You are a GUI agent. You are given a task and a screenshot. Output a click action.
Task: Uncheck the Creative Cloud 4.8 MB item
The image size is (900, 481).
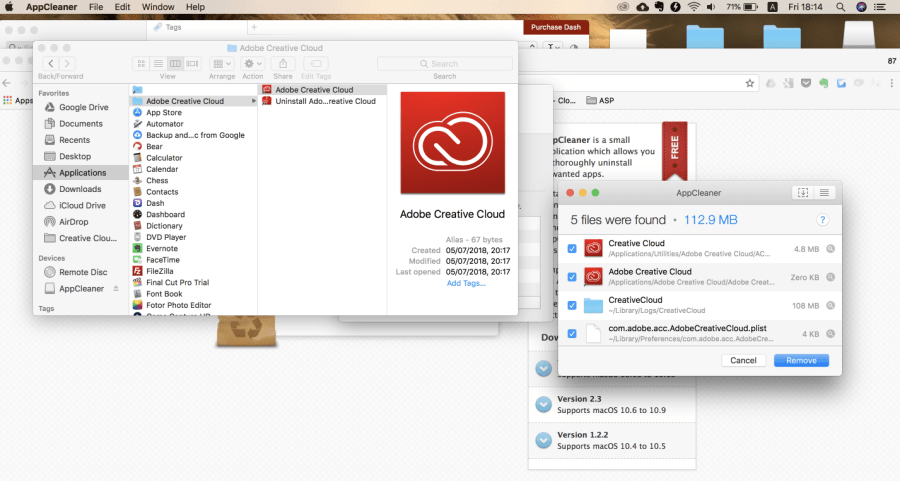tap(572, 249)
